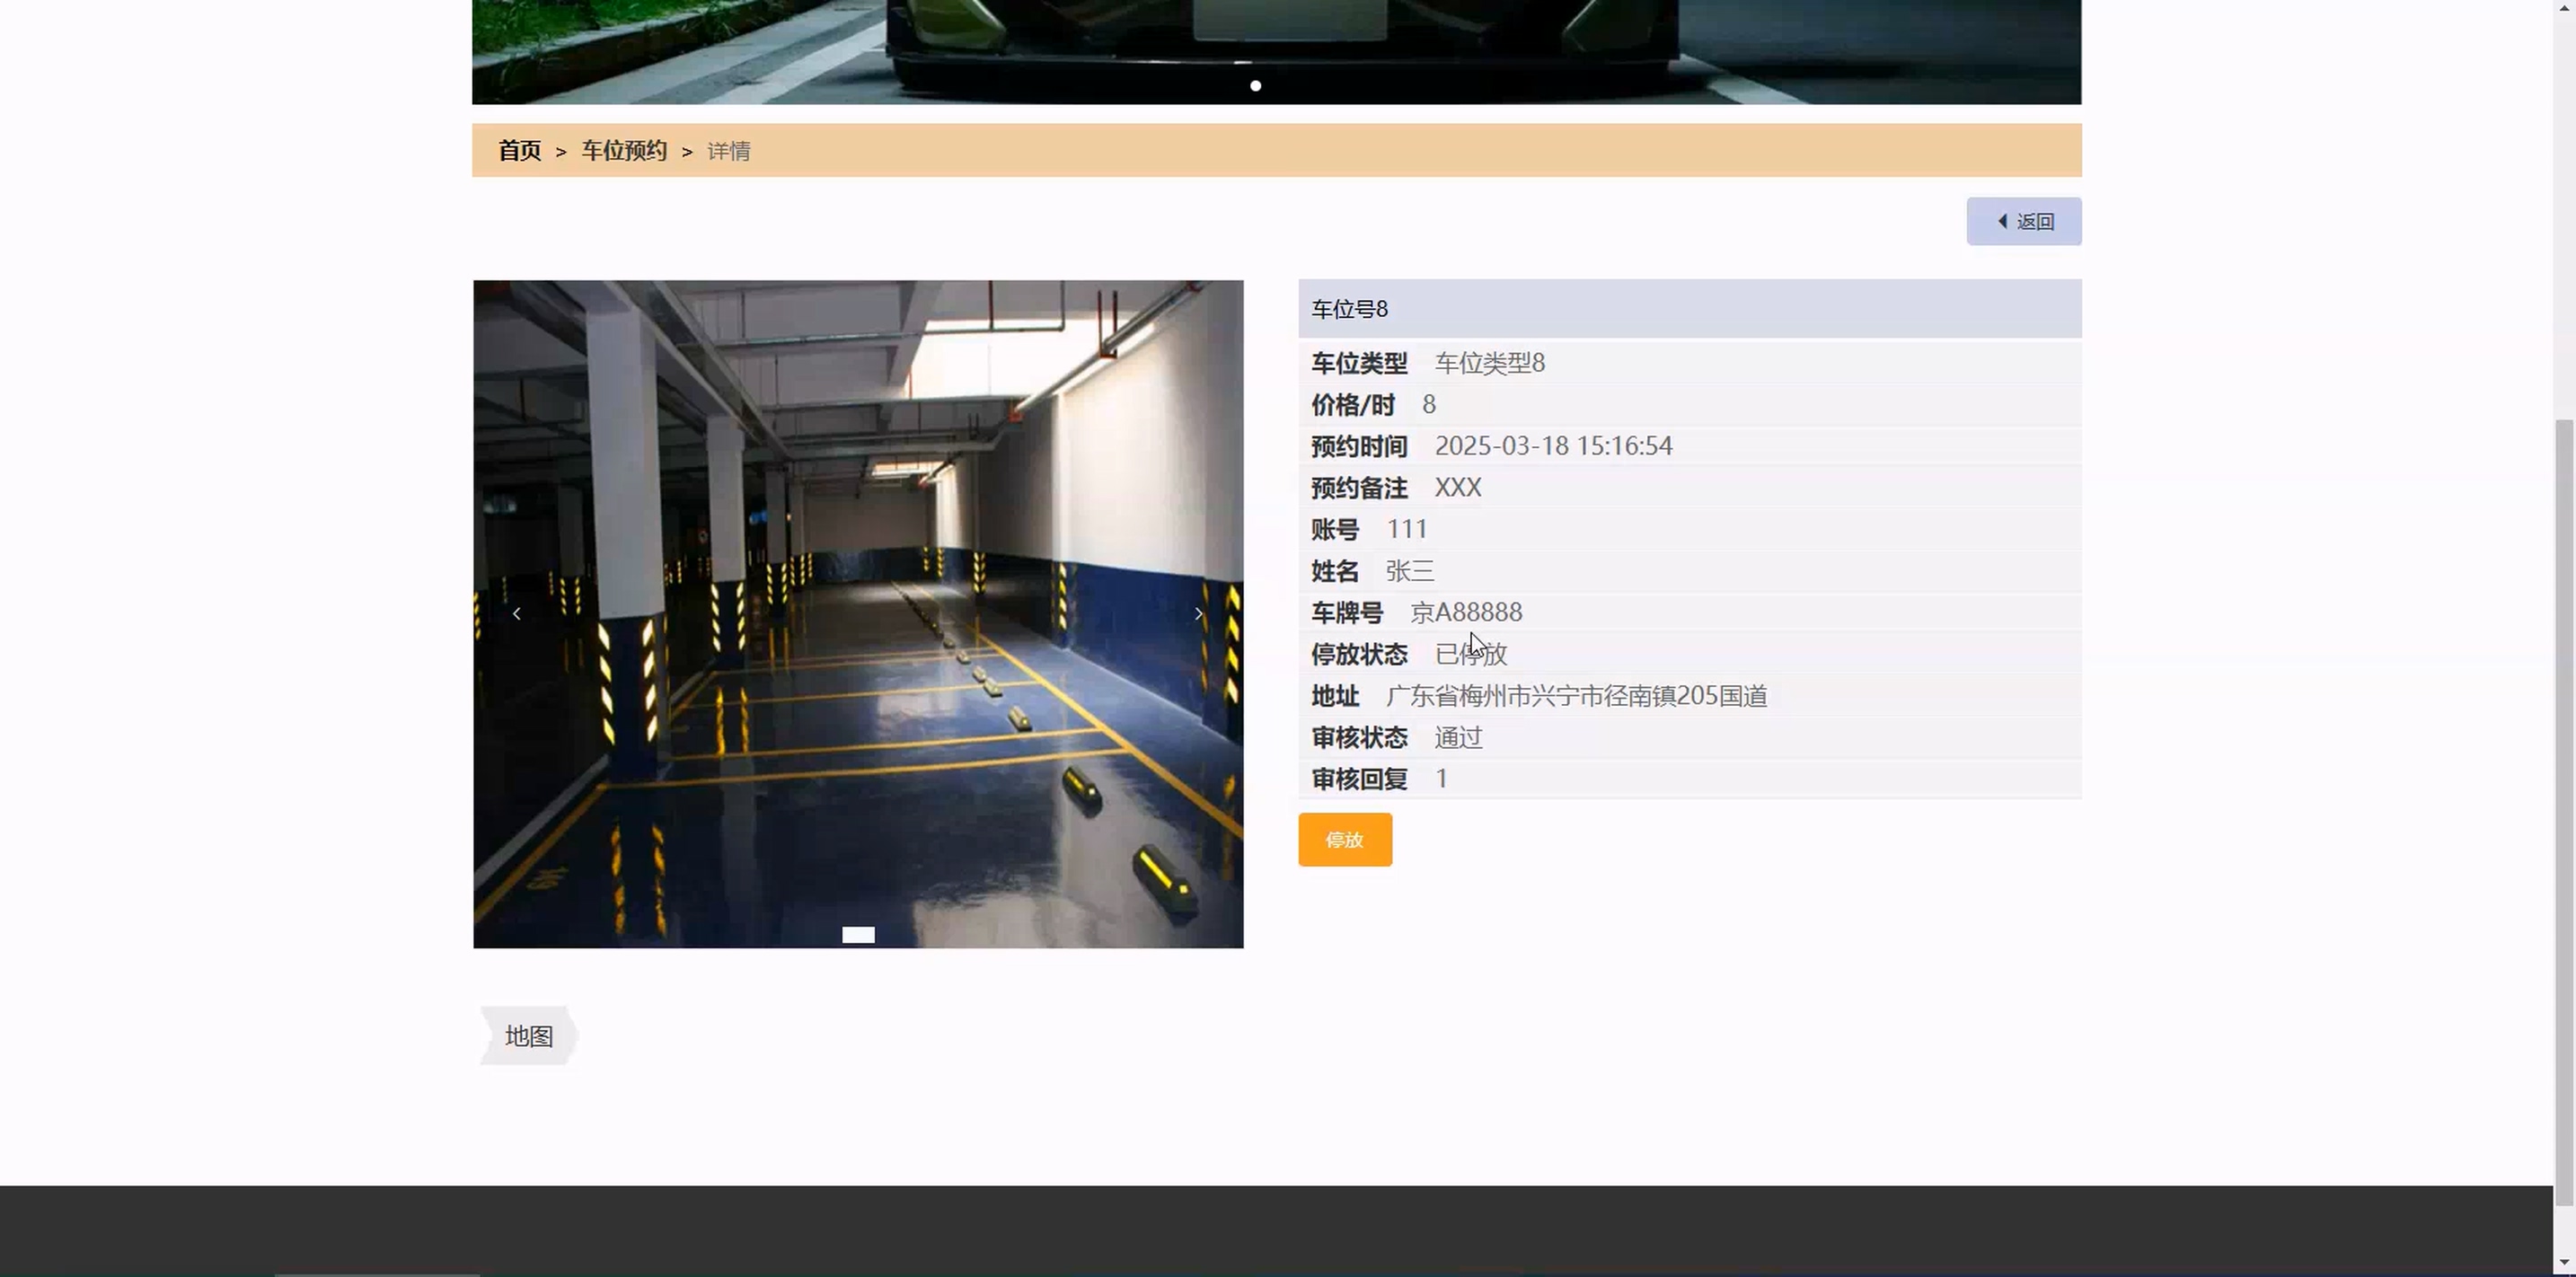Click the license plate value 京A88888

(1466, 612)
